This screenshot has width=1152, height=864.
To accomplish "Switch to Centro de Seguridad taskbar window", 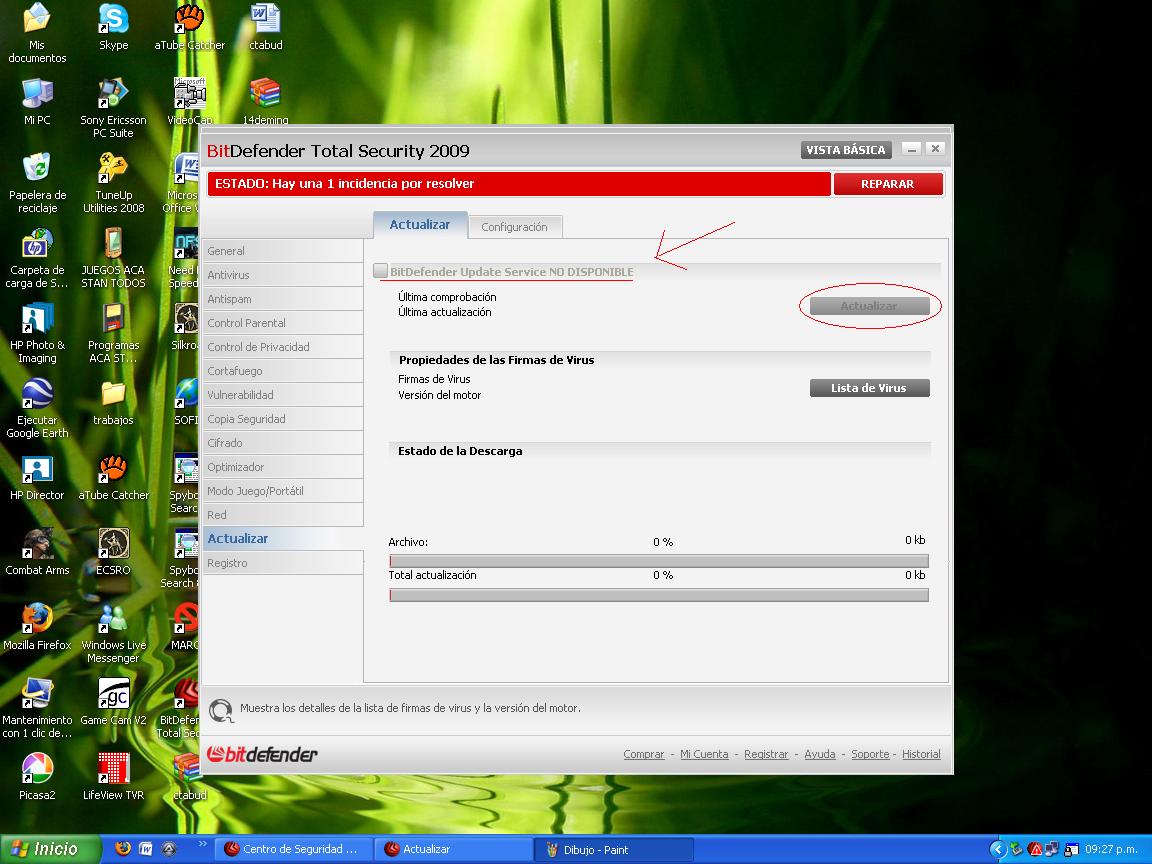I will [x=294, y=849].
